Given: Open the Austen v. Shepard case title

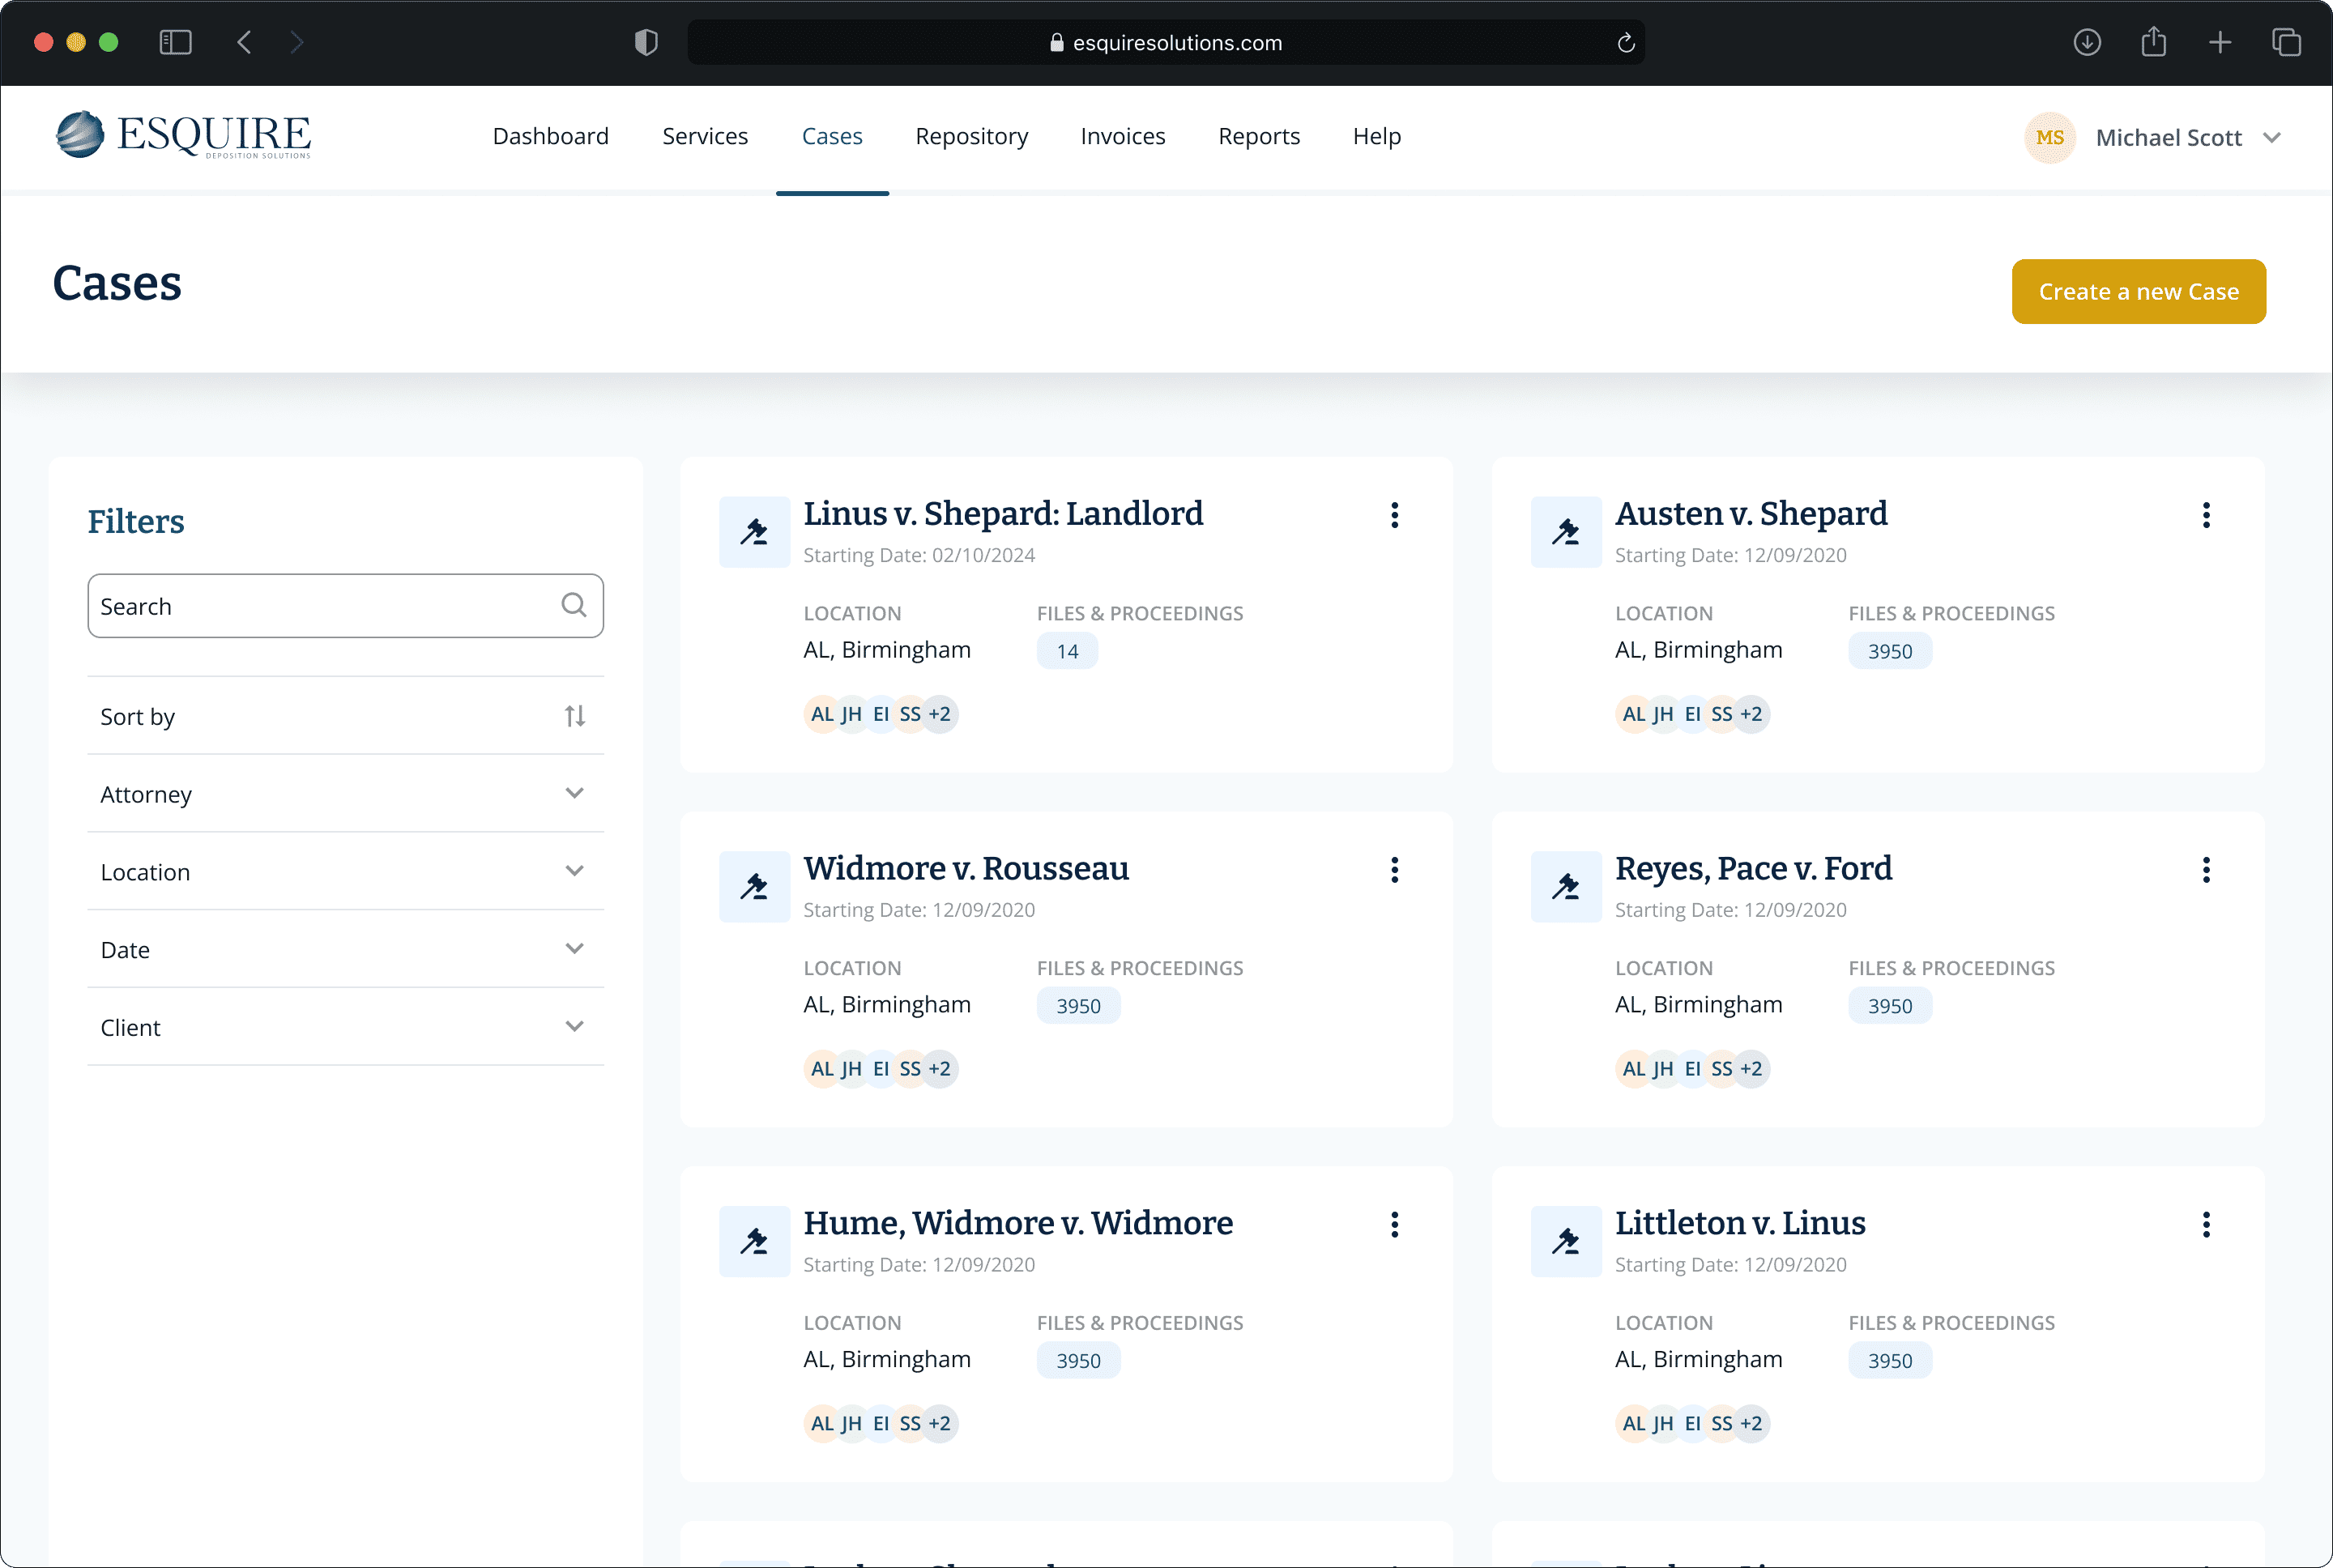Looking at the screenshot, I should (x=1750, y=514).
